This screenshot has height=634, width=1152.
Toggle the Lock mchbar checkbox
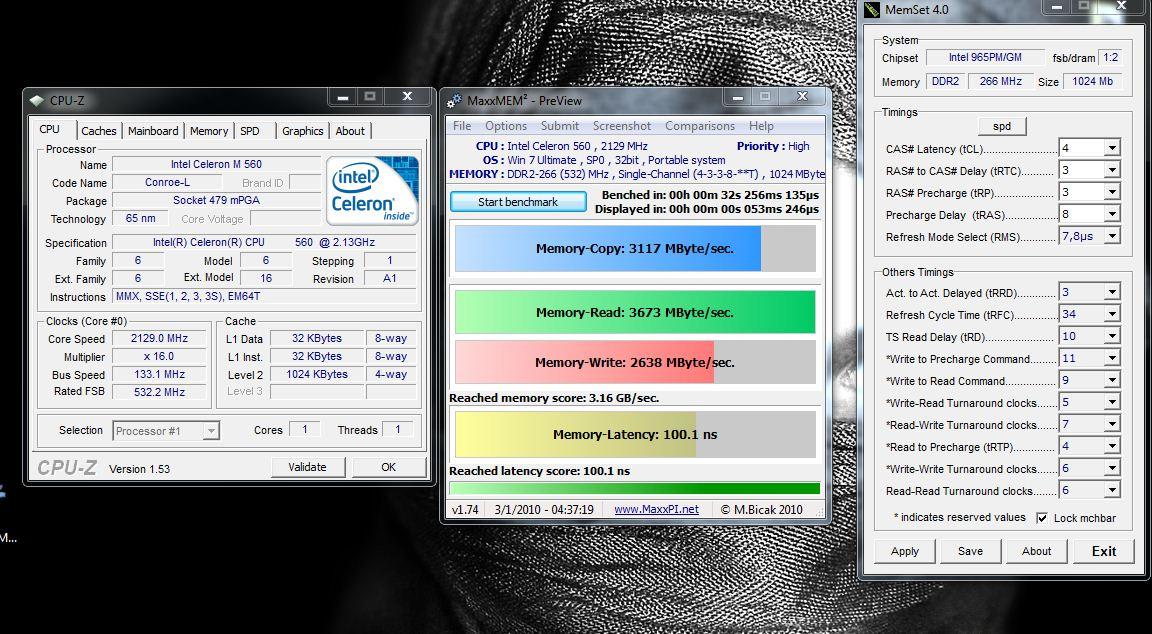click(x=1042, y=518)
